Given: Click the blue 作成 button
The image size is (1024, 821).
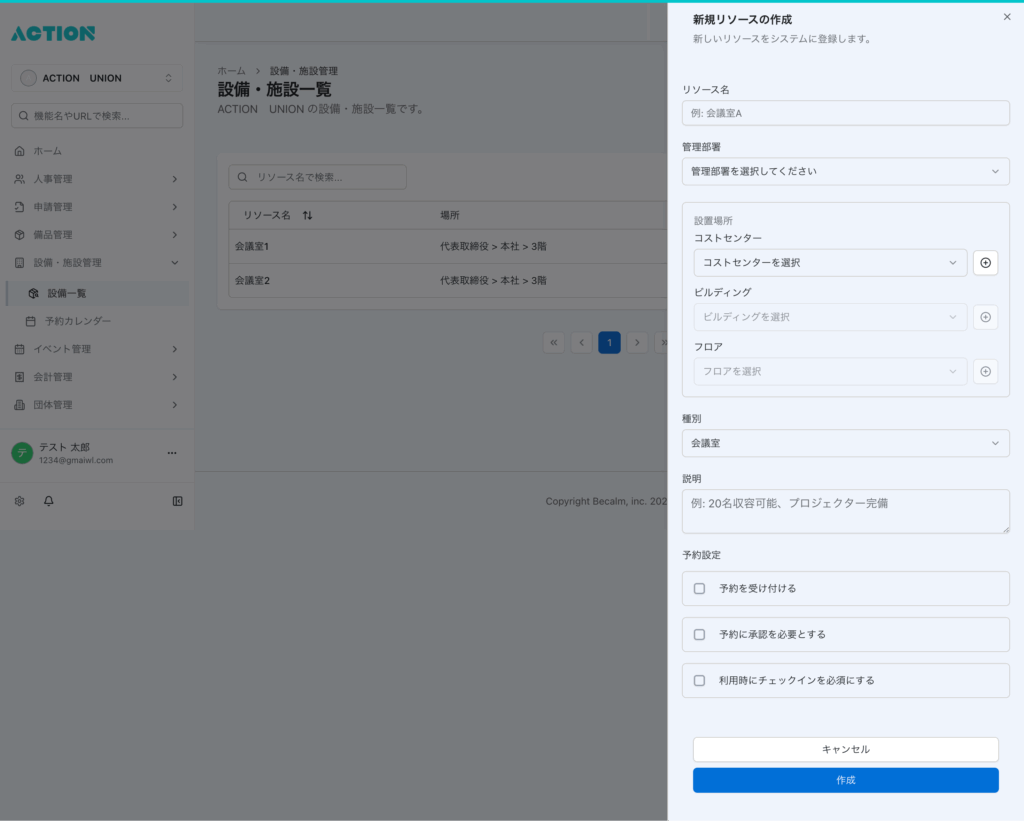Looking at the screenshot, I should click(845, 780).
